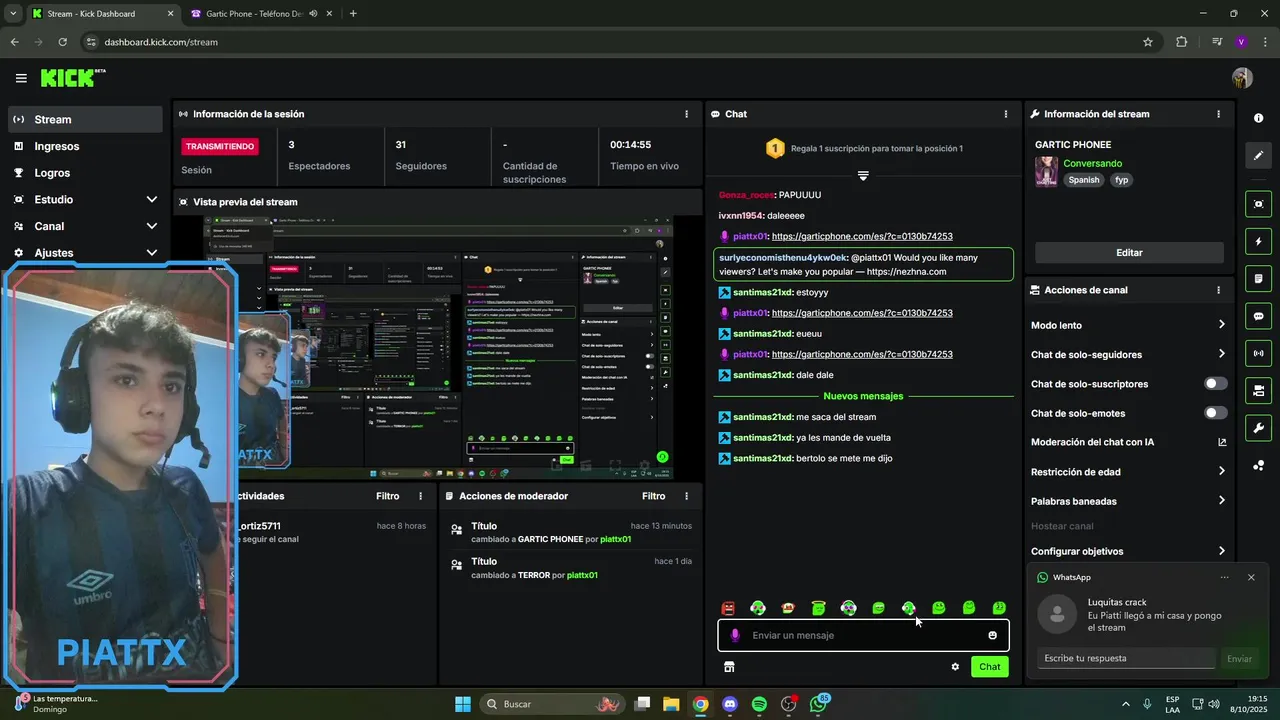Open the options menu of moderator actions panel
1280x720 pixels.
click(686, 496)
